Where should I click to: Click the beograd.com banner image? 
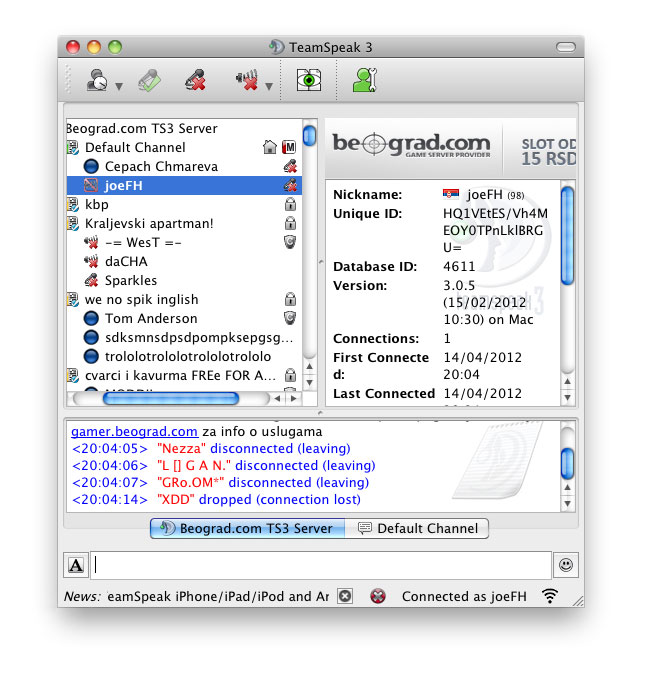point(450,148)
